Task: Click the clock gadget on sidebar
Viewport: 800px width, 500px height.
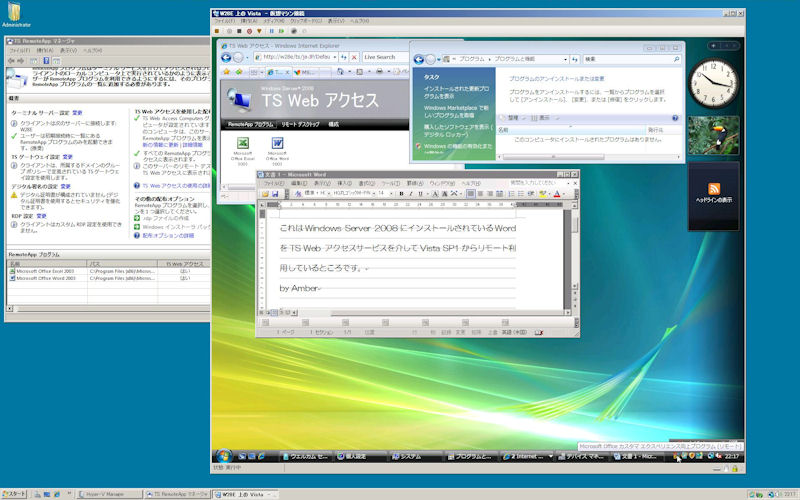Action: click(x=713, y=83)
